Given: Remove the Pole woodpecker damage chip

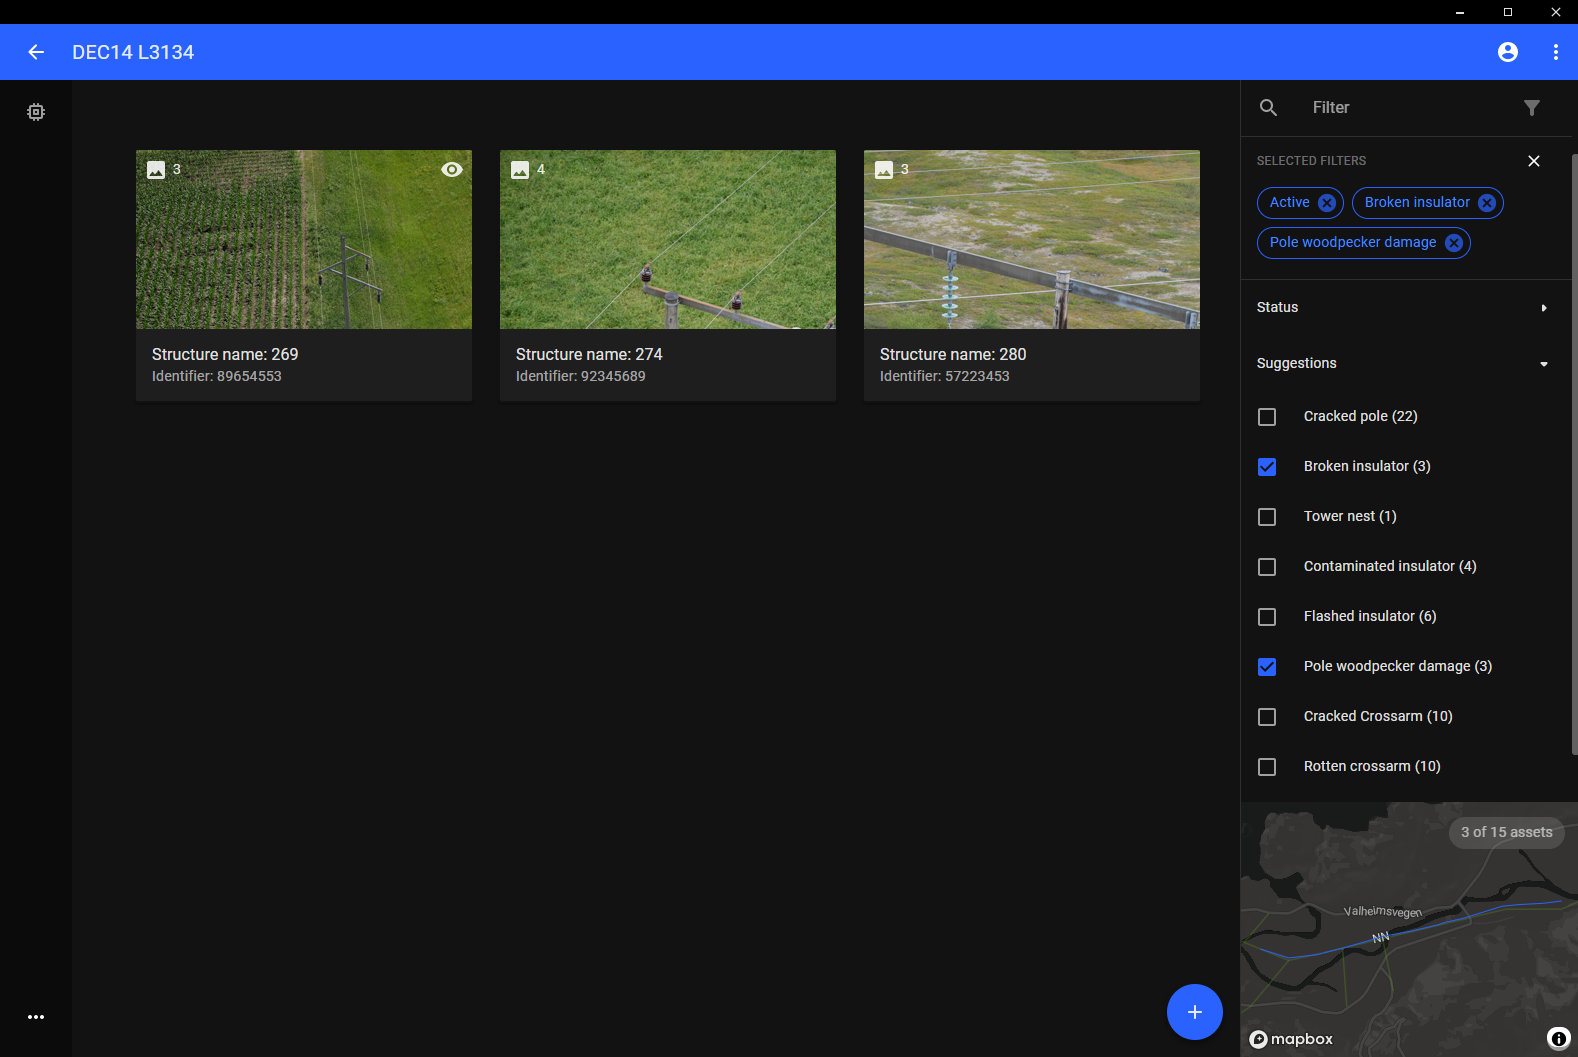Looking at the screenshot, I should click(1454, 243).
